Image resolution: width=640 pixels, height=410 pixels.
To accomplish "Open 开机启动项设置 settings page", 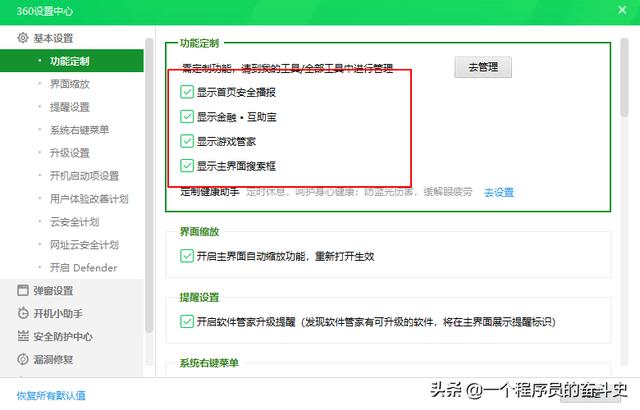I will pos(84,176).
